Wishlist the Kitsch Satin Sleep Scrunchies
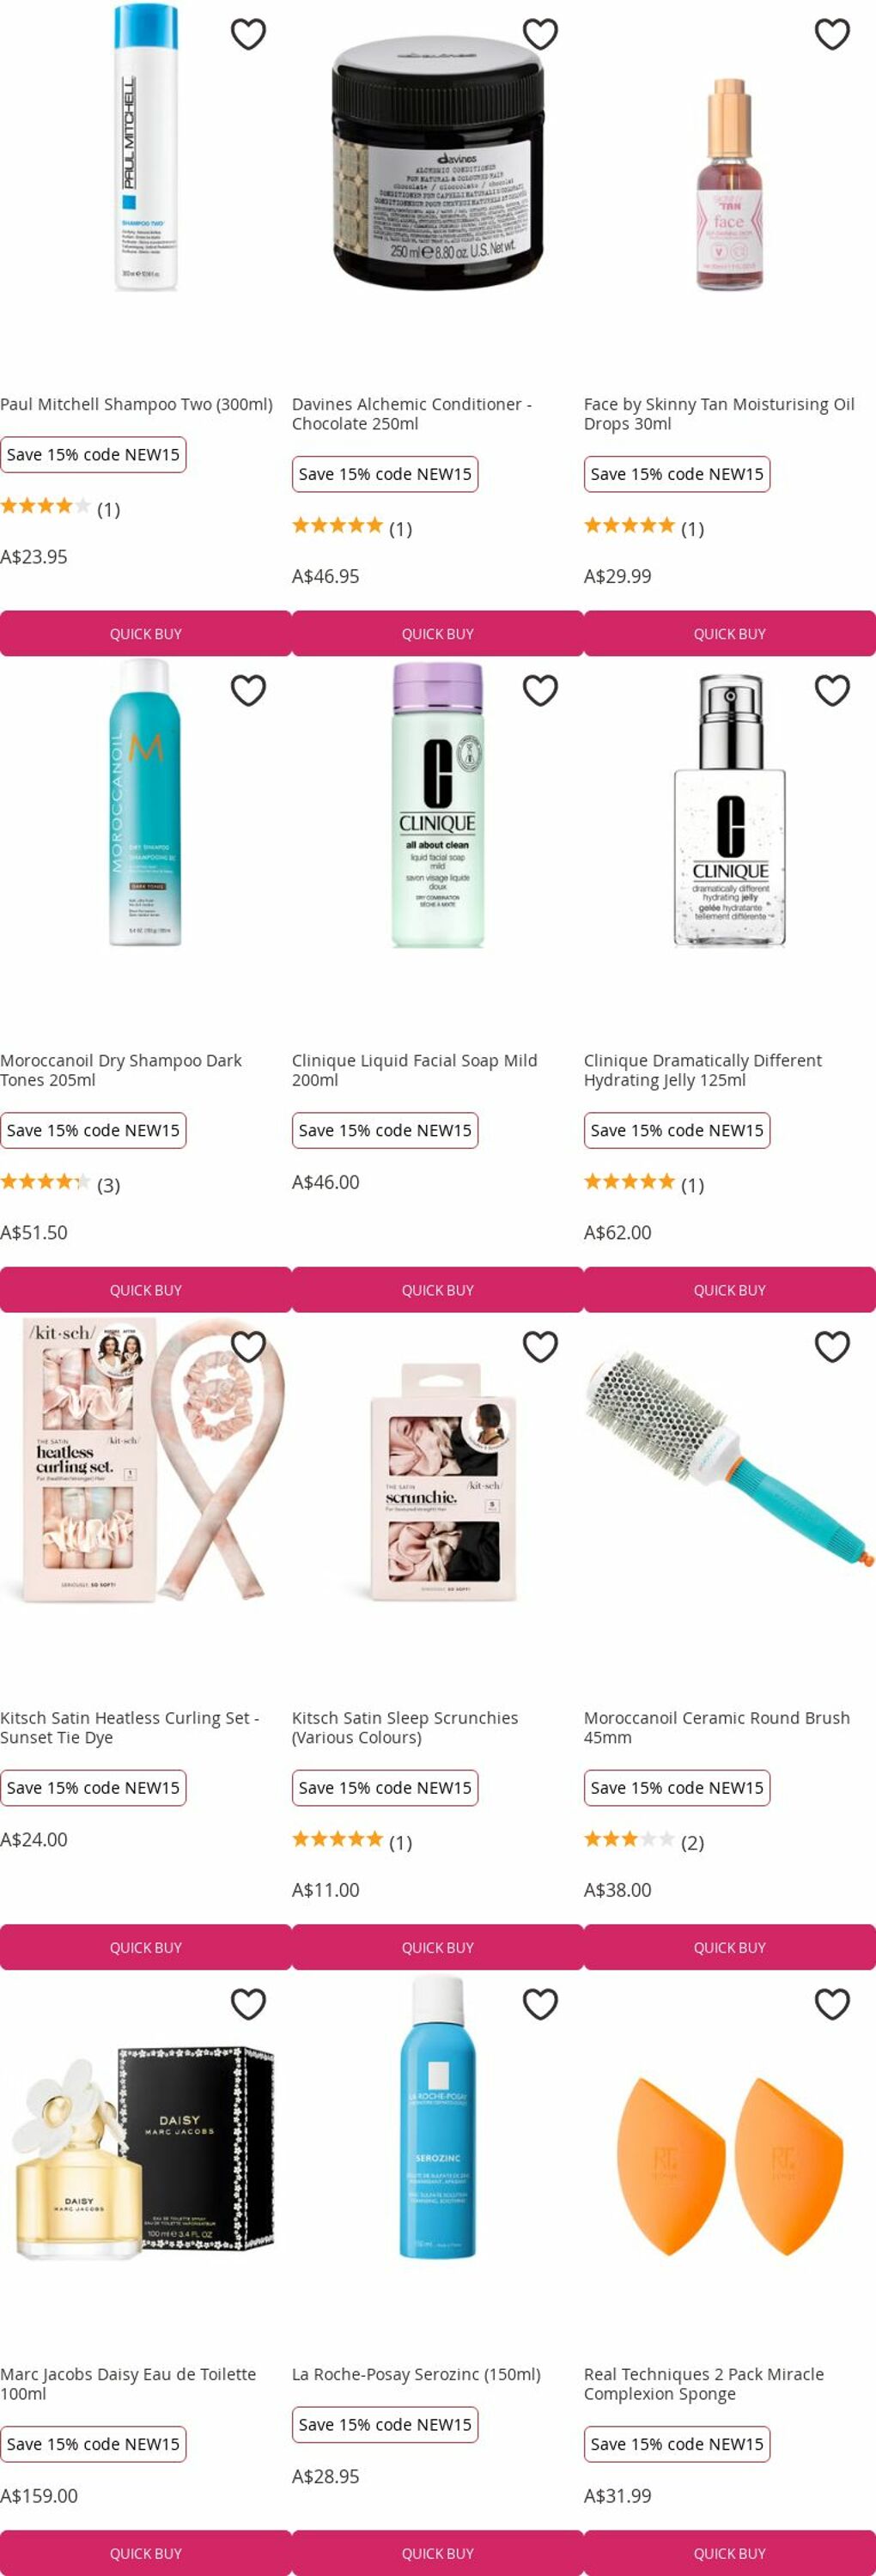This screenshot has height=2576, width=876. (x=540, y=1346)
